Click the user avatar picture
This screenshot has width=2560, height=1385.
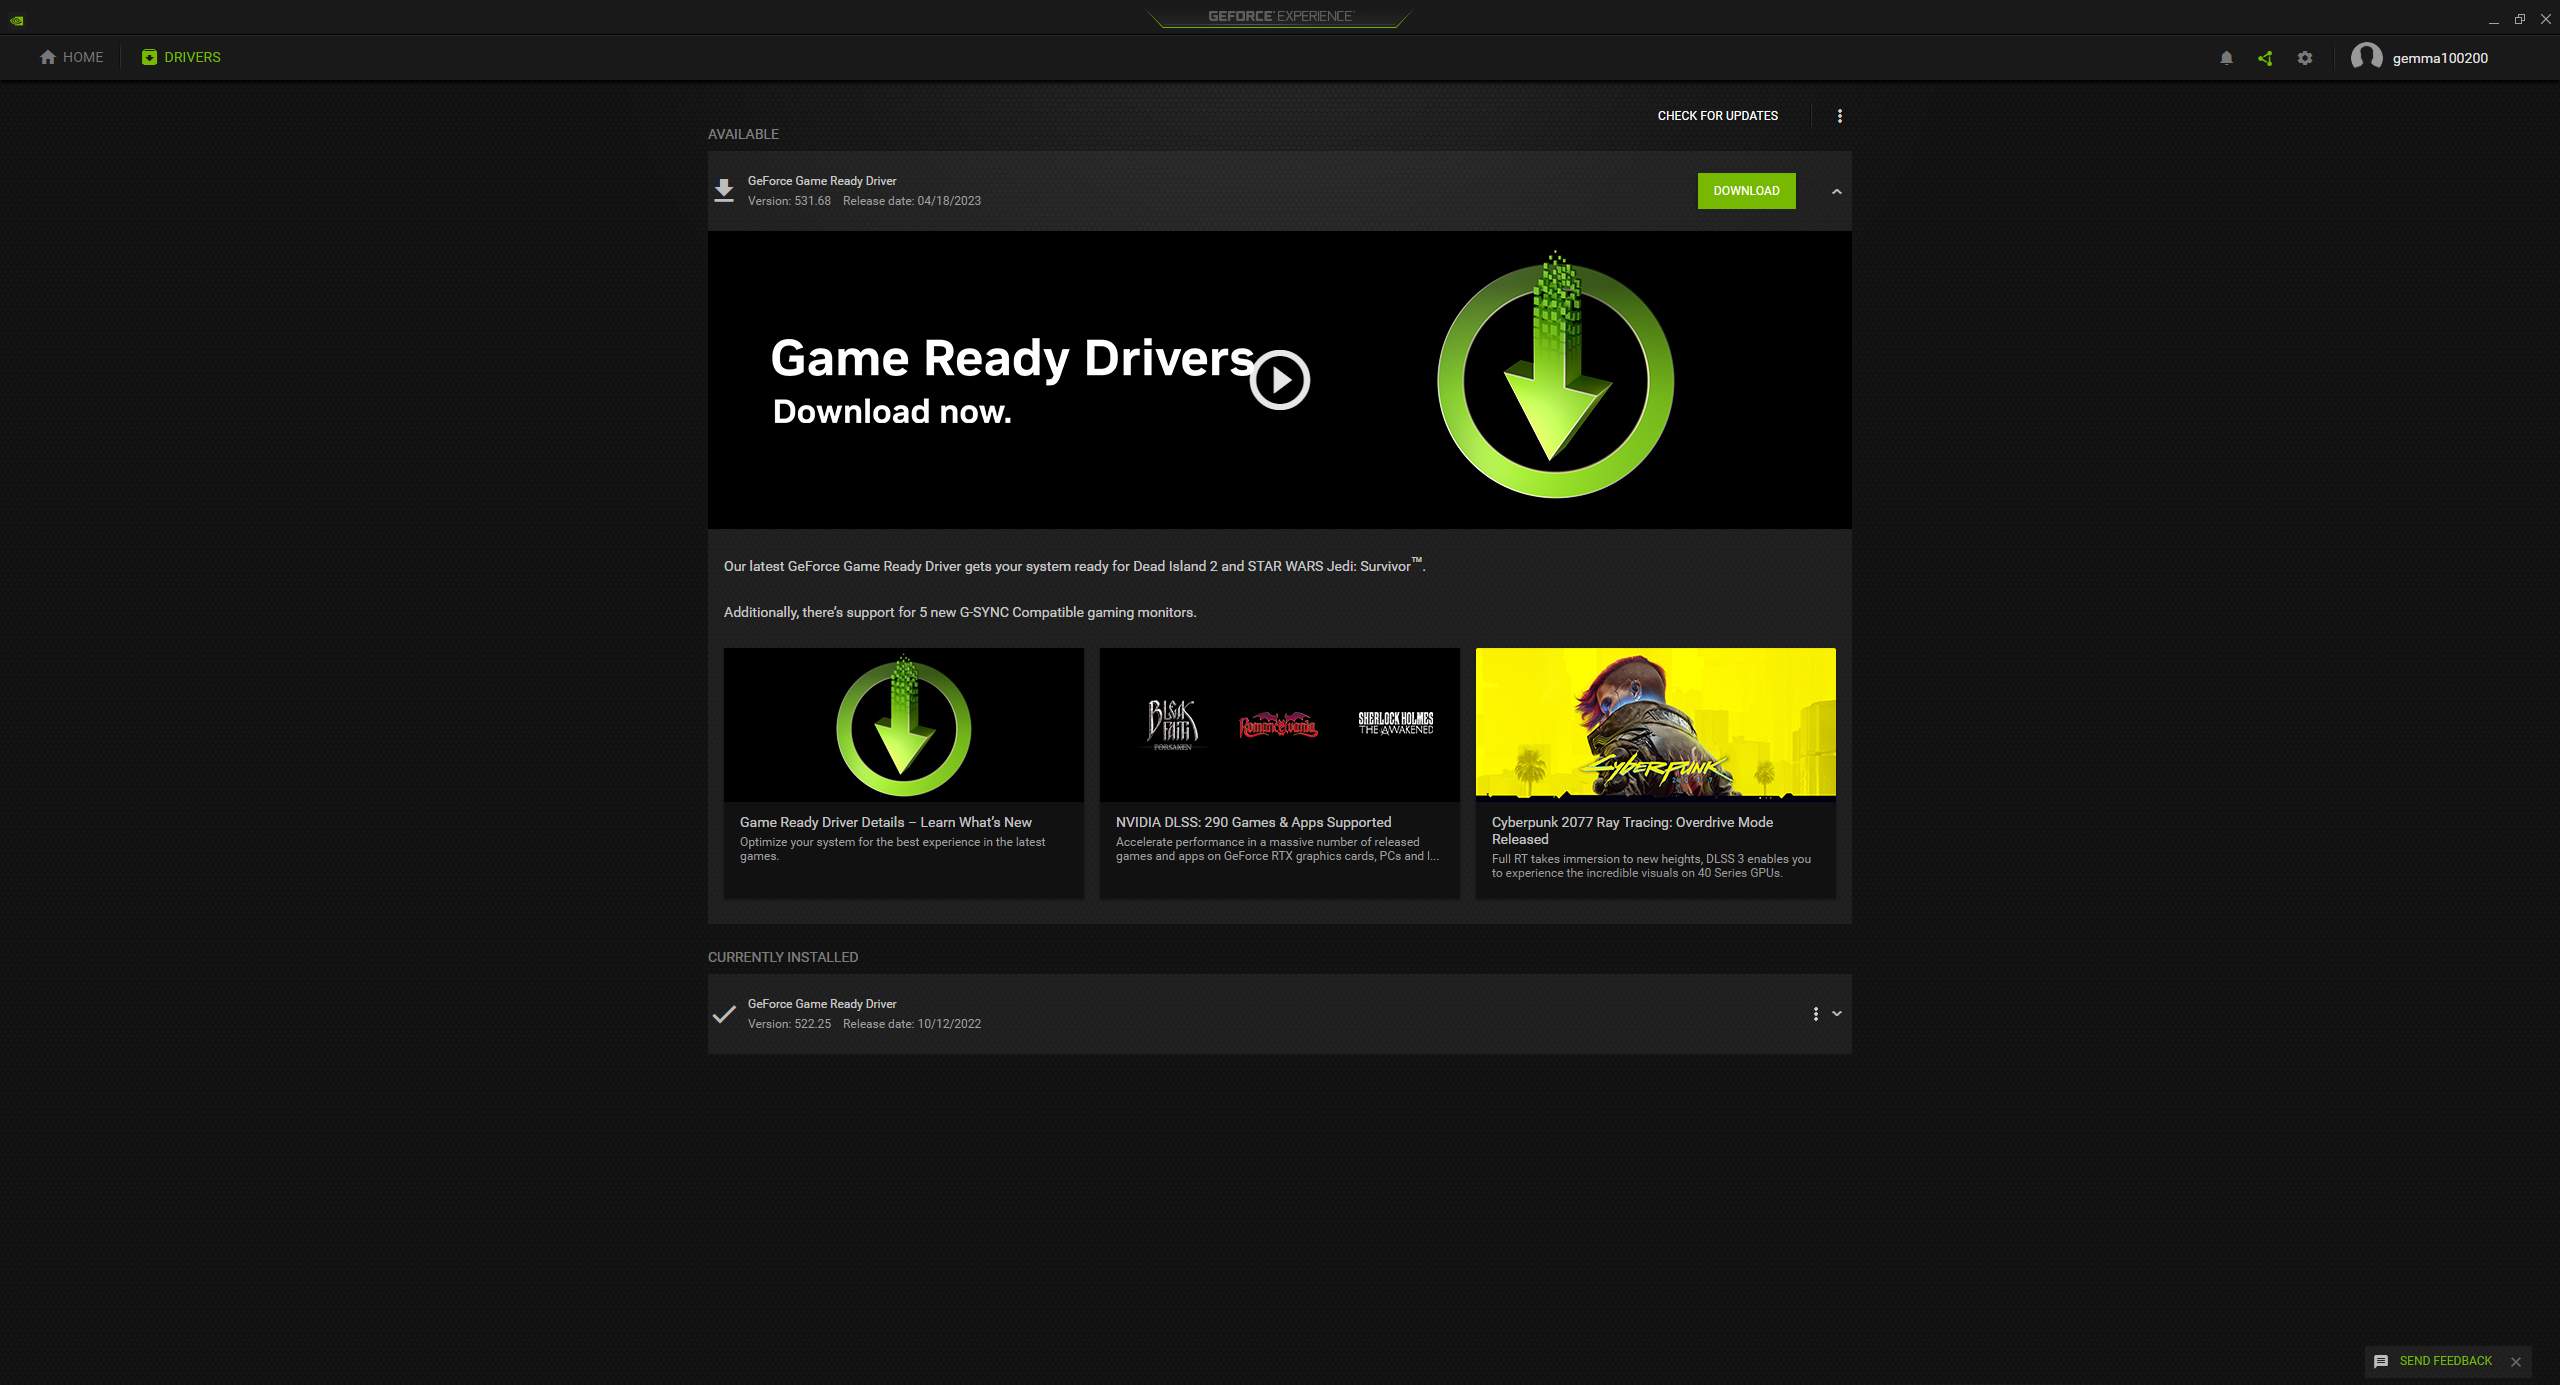coord(2366,57)
